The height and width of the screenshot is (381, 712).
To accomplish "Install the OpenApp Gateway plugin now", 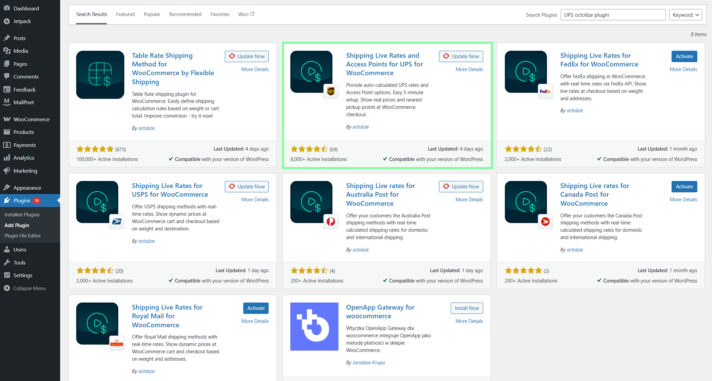I will [467, 308].
